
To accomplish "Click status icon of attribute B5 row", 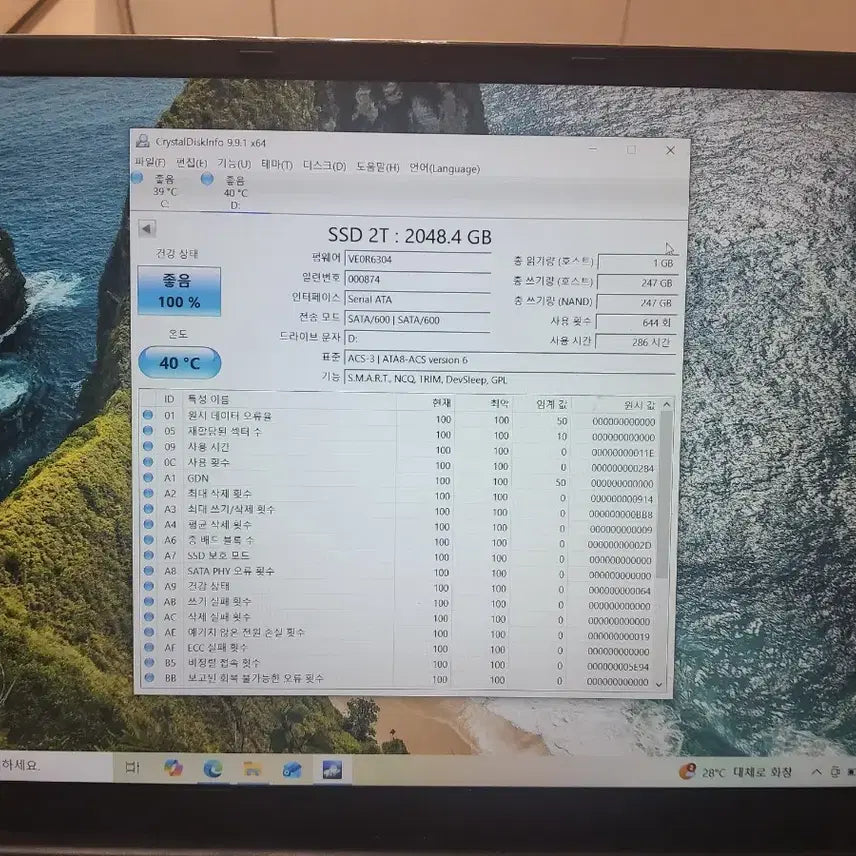I will pyautogui.click(x=148, y=662).
